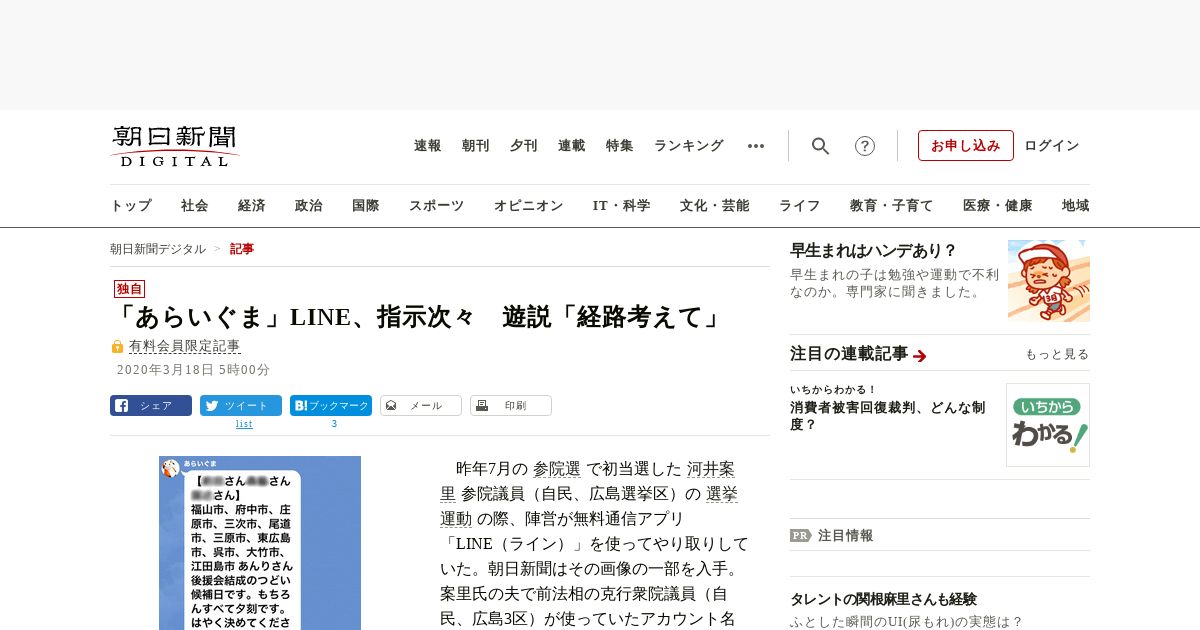This screenshot has height=630, width=1200.
Task: Open the 有料会員限定記事 link
Action: point(185,346)
